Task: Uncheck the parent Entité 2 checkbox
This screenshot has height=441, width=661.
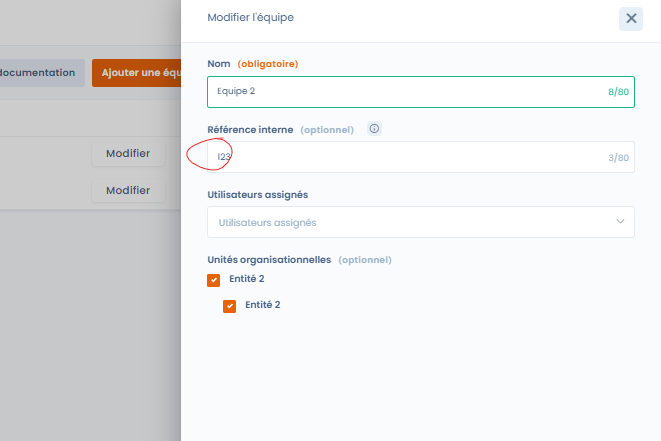Action: click(x=213, y=280)
